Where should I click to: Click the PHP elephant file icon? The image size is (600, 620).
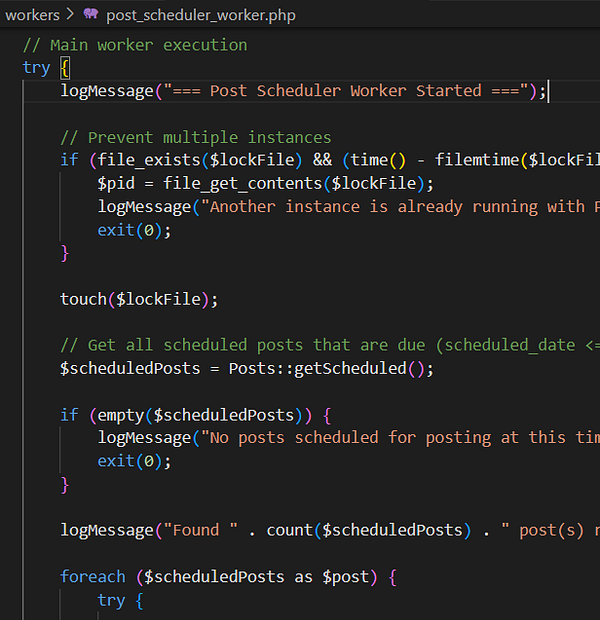tap(91, 14)
